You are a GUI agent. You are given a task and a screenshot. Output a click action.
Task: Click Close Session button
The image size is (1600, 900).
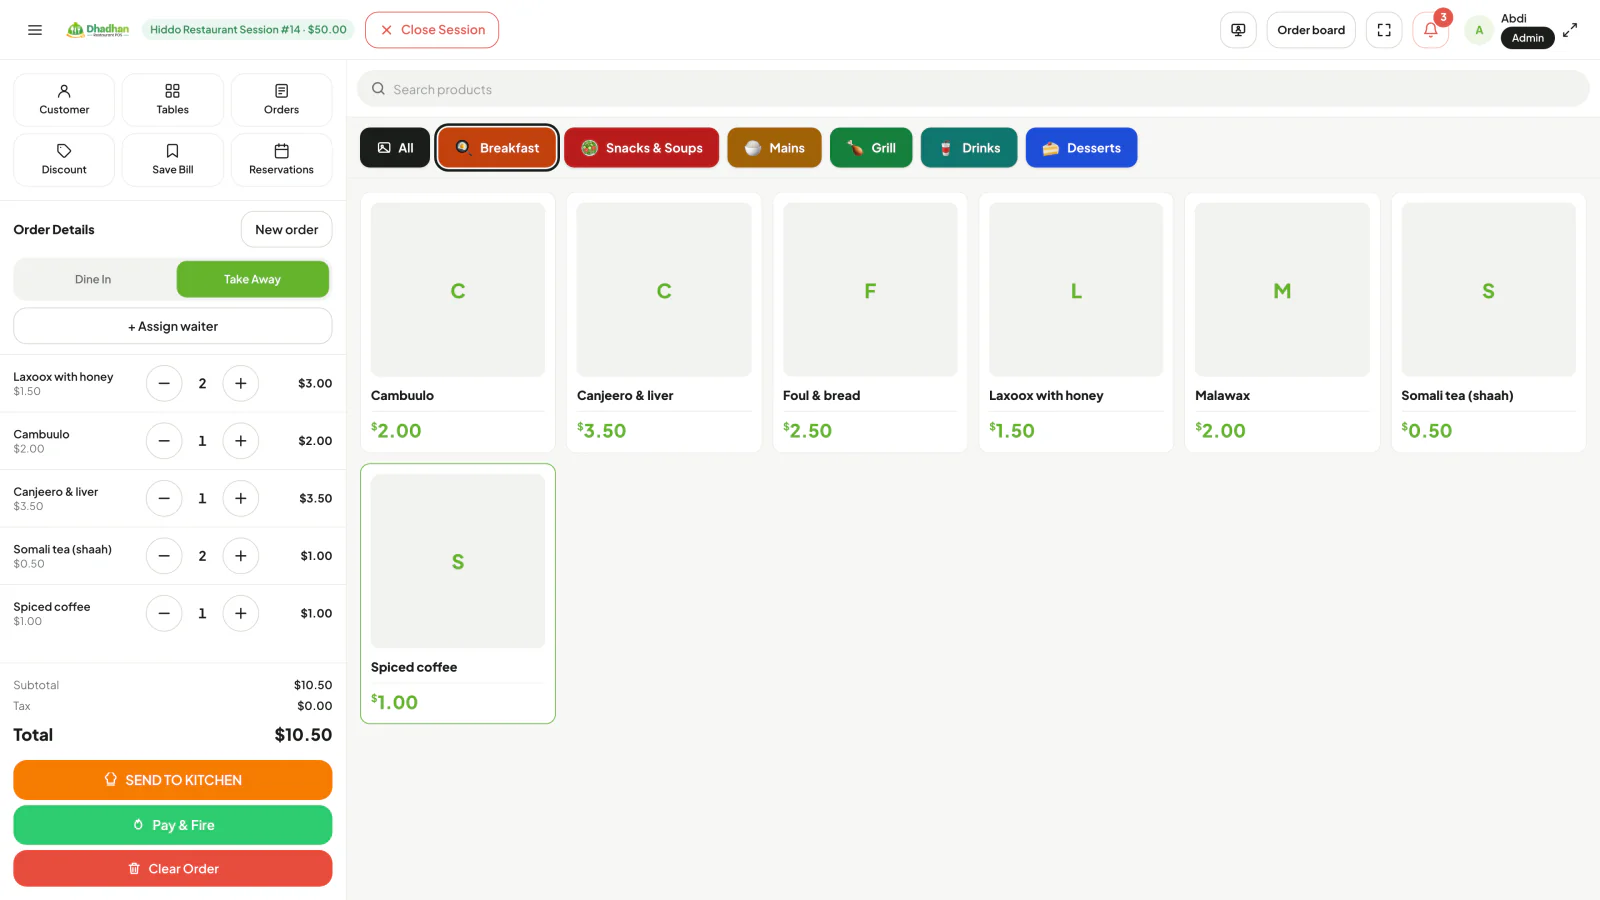tap(432, 30)
